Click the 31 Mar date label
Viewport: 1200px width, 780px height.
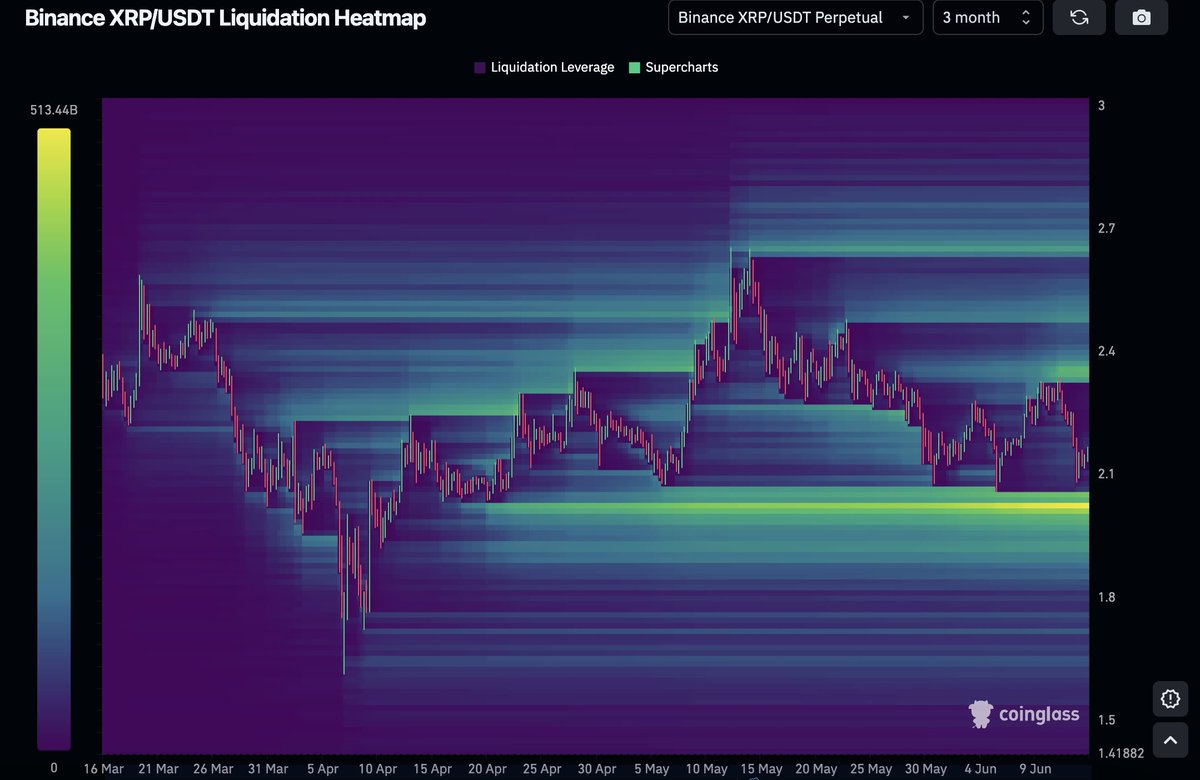click(267, 769)
